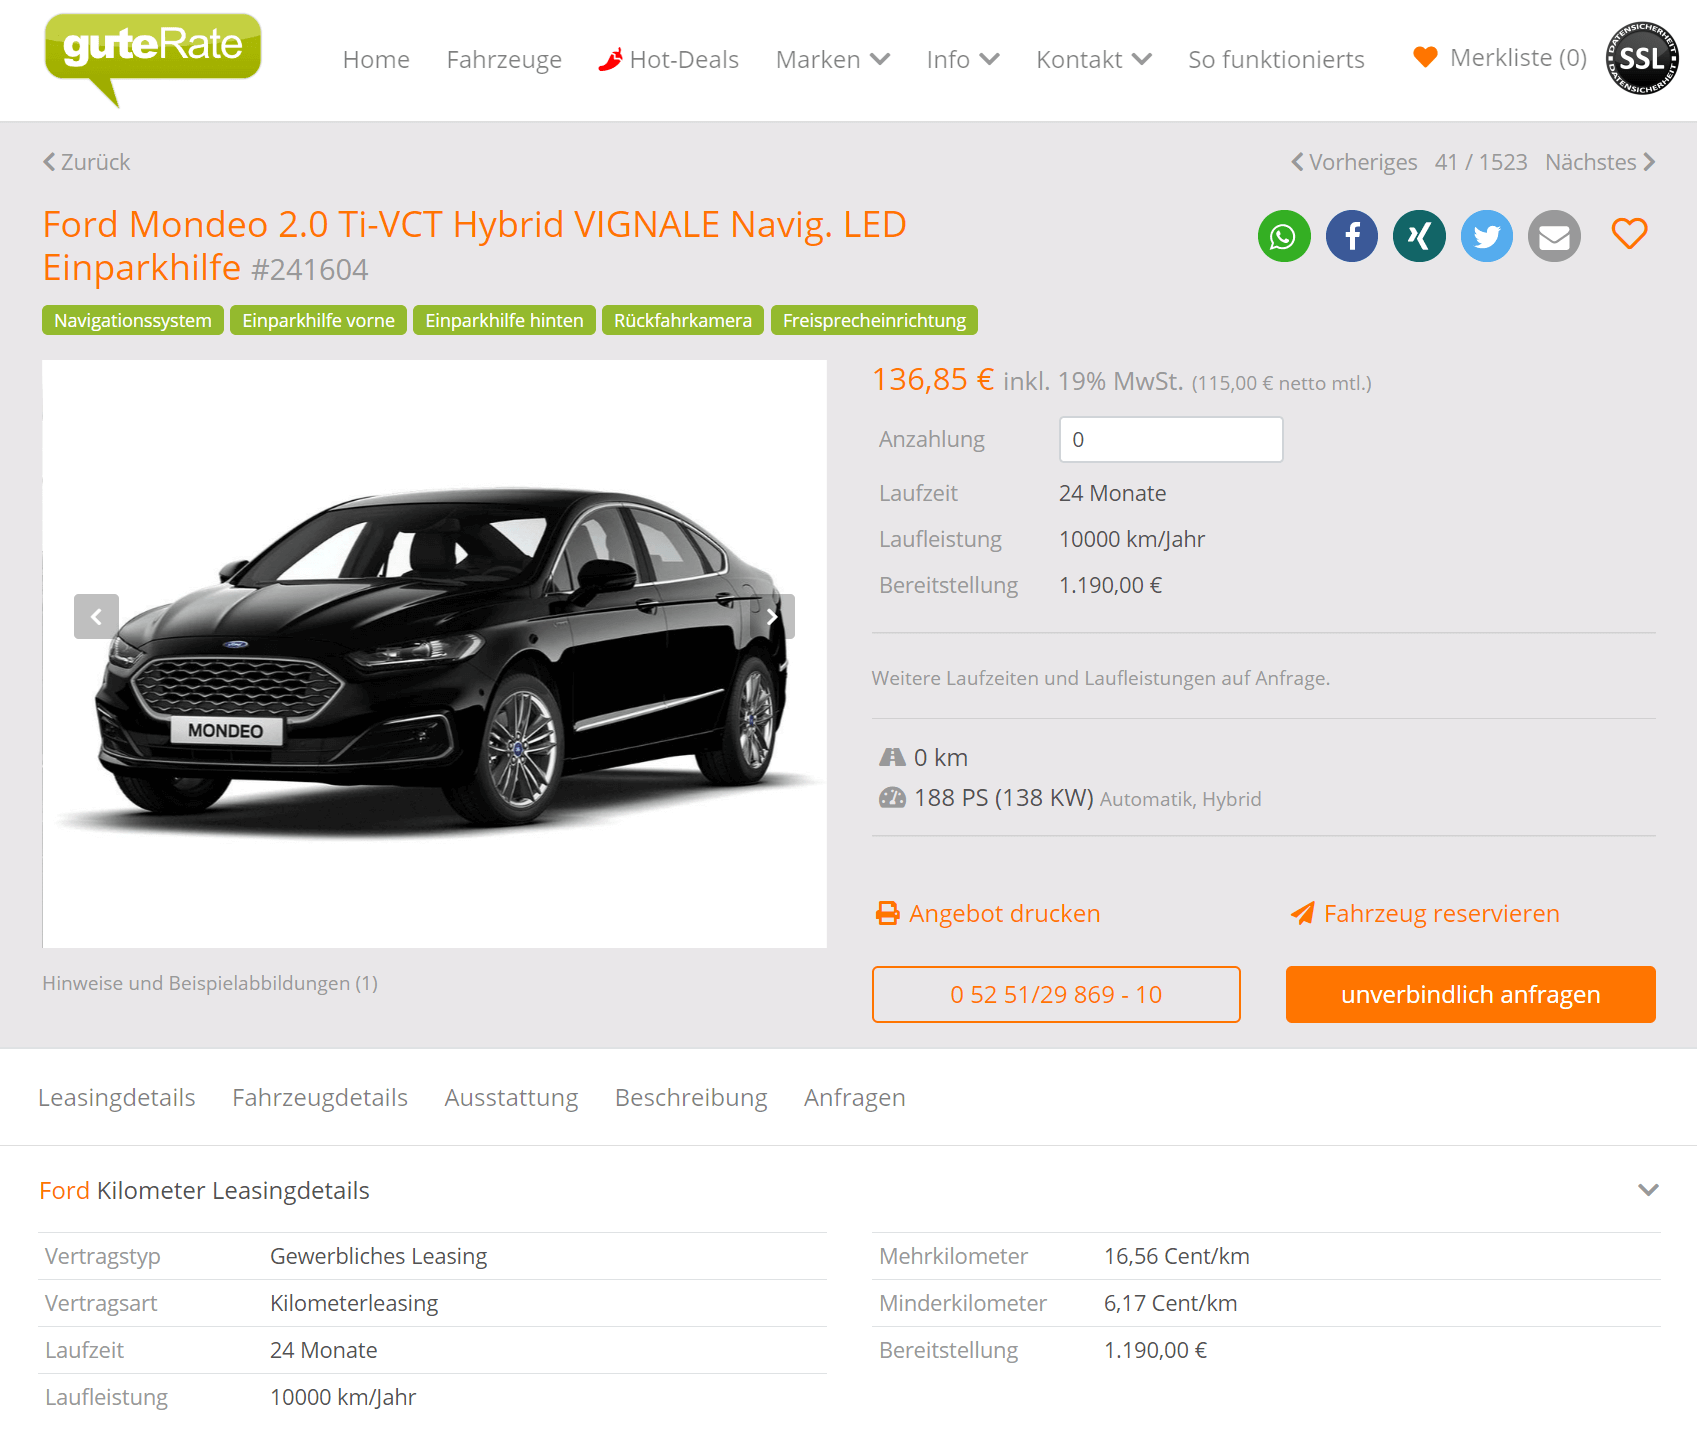This screenshot has height=1430, width=1697.
Task: Go back with Zurück link
Action: [86, 162]
